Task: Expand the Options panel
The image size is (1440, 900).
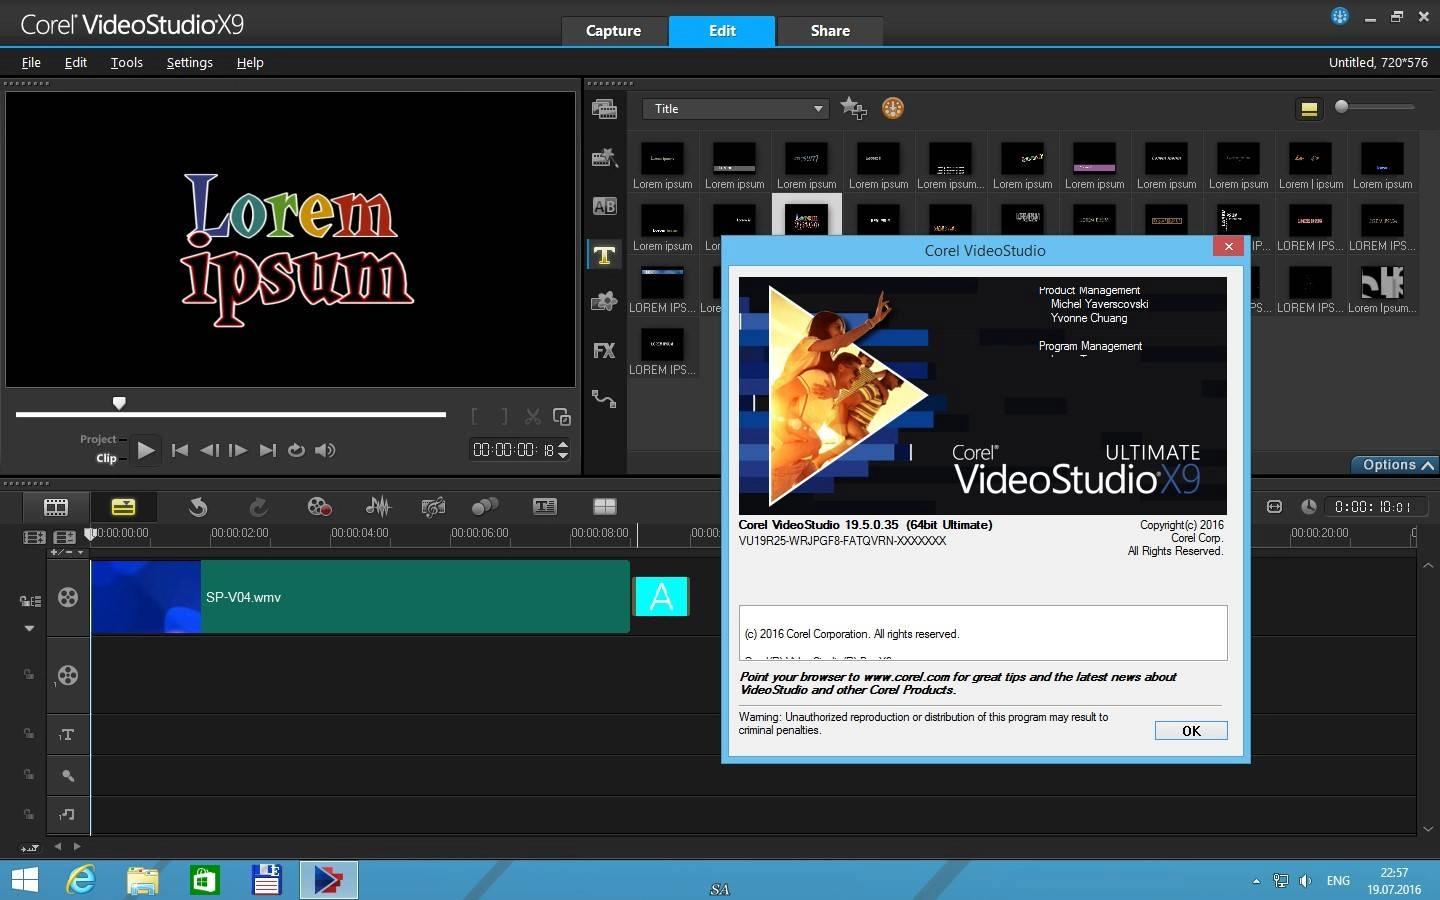Action: pyautogui.click(x=1395, y=465)
